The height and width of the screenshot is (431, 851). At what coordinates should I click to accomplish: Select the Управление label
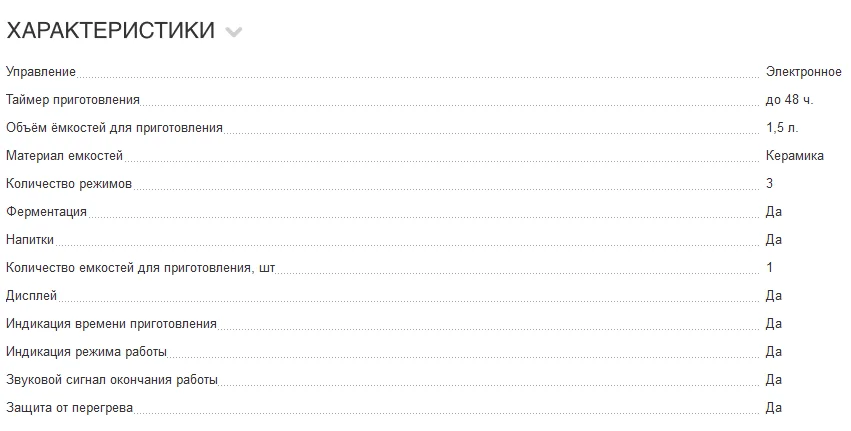click(41, 72)
